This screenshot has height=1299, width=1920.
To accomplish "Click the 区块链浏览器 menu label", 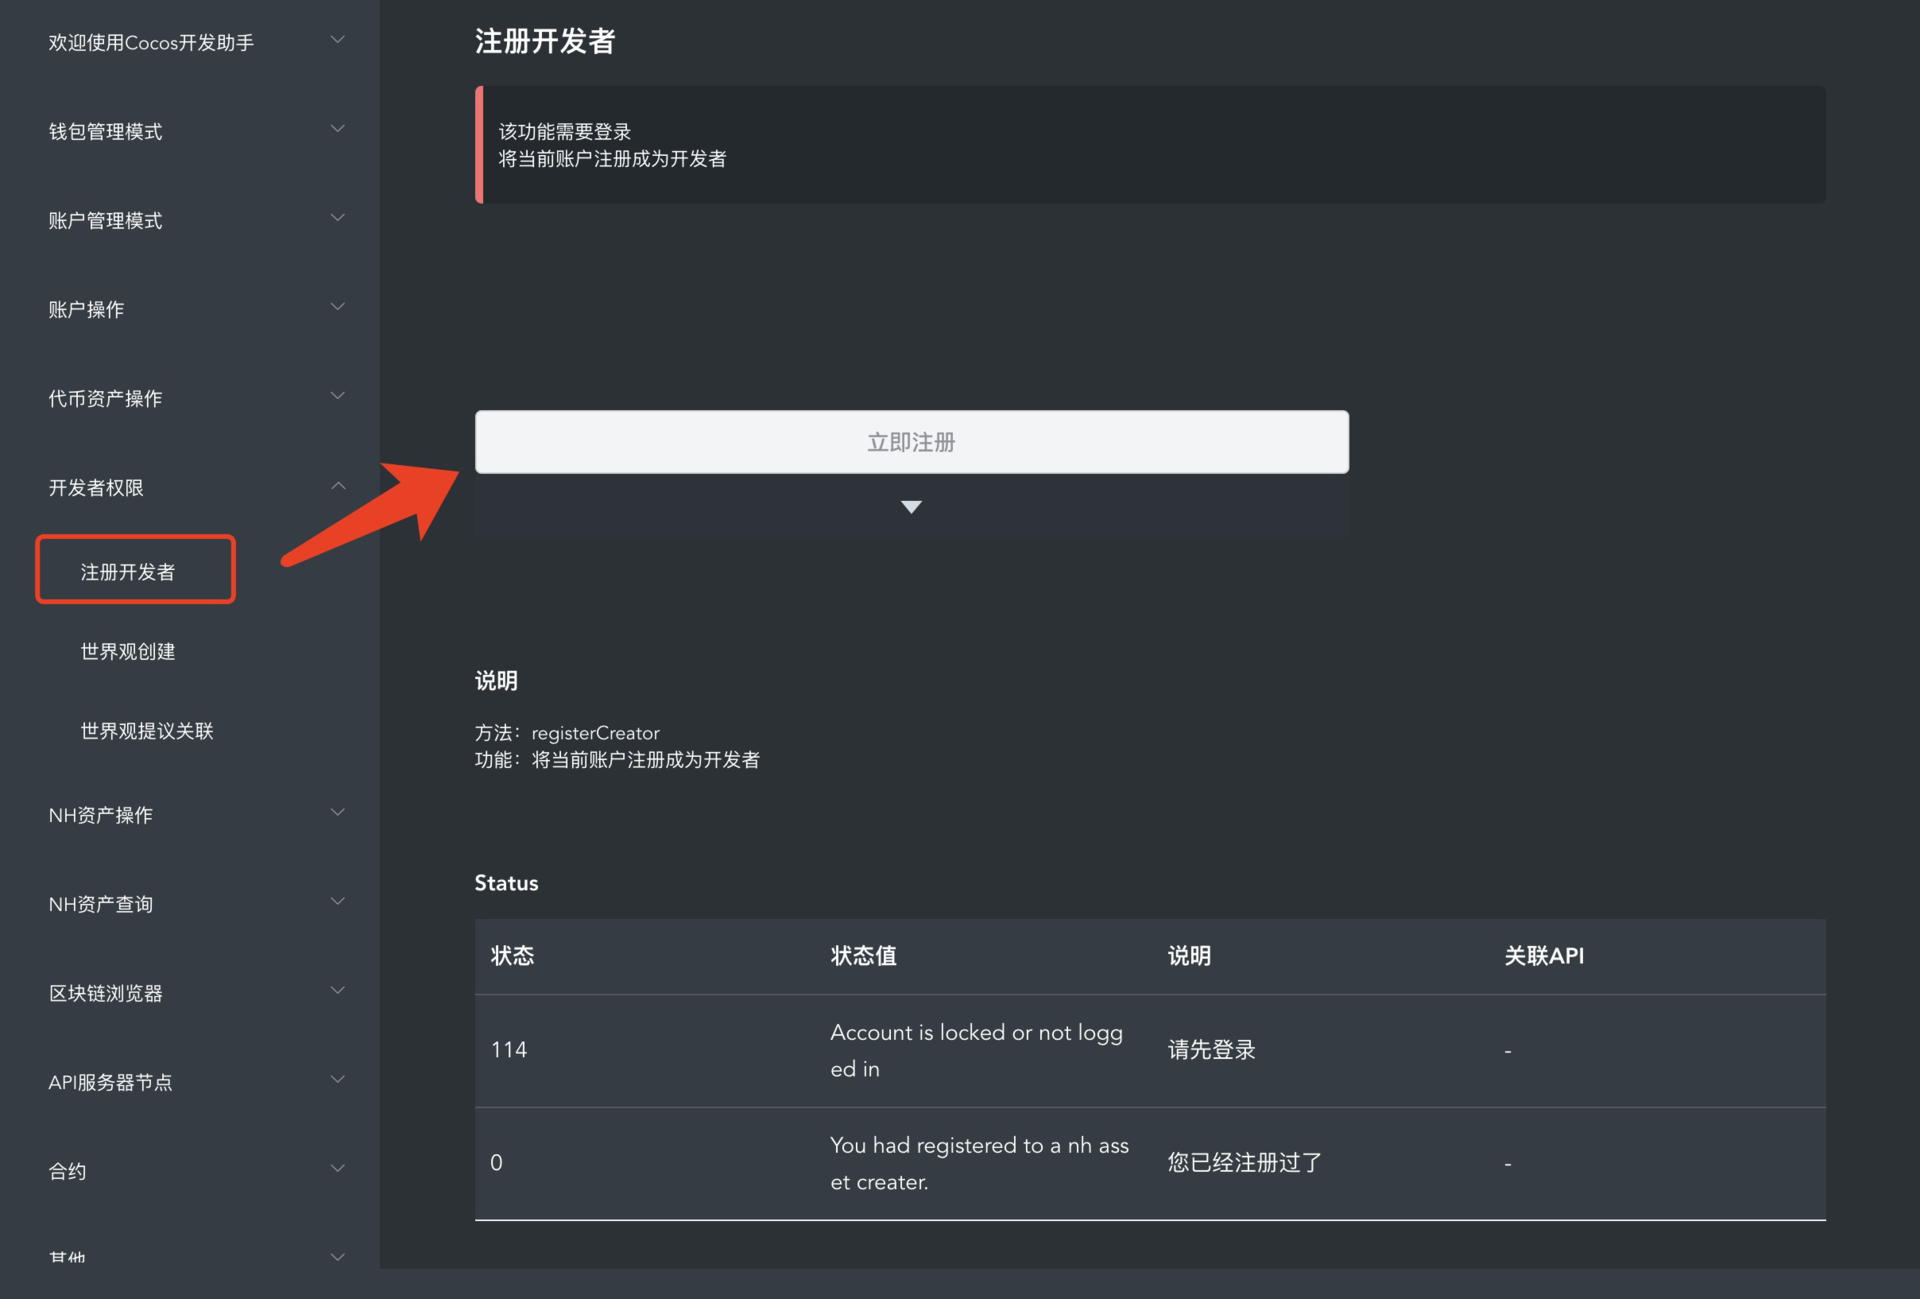I will 105,993.
